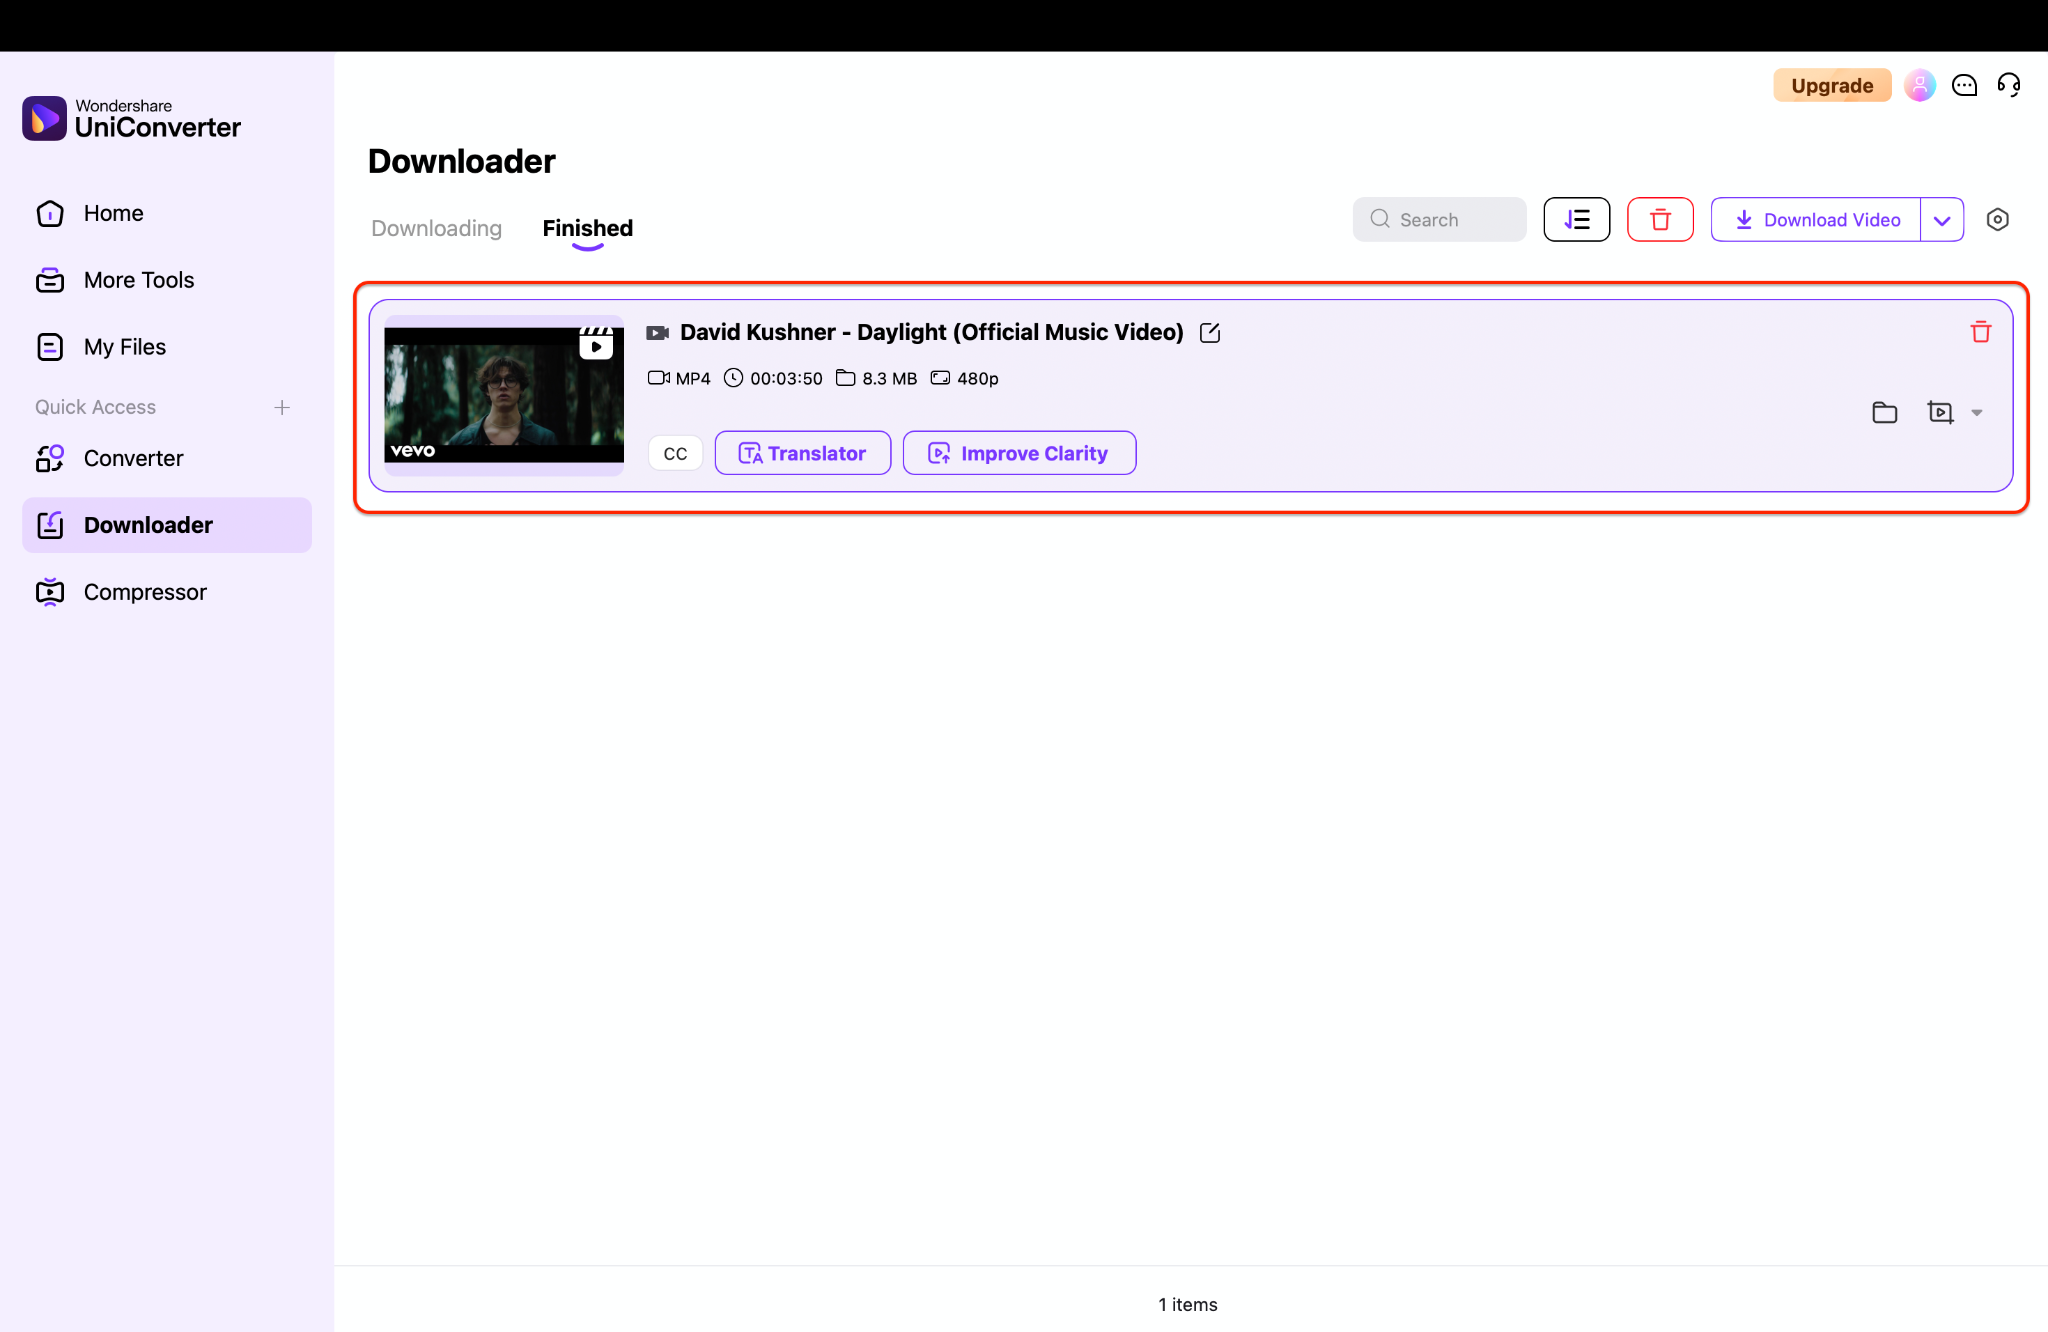Screen dimensions: 2048x1332
Task: Open the Converter sidebar item
Action: pos(133,458)
